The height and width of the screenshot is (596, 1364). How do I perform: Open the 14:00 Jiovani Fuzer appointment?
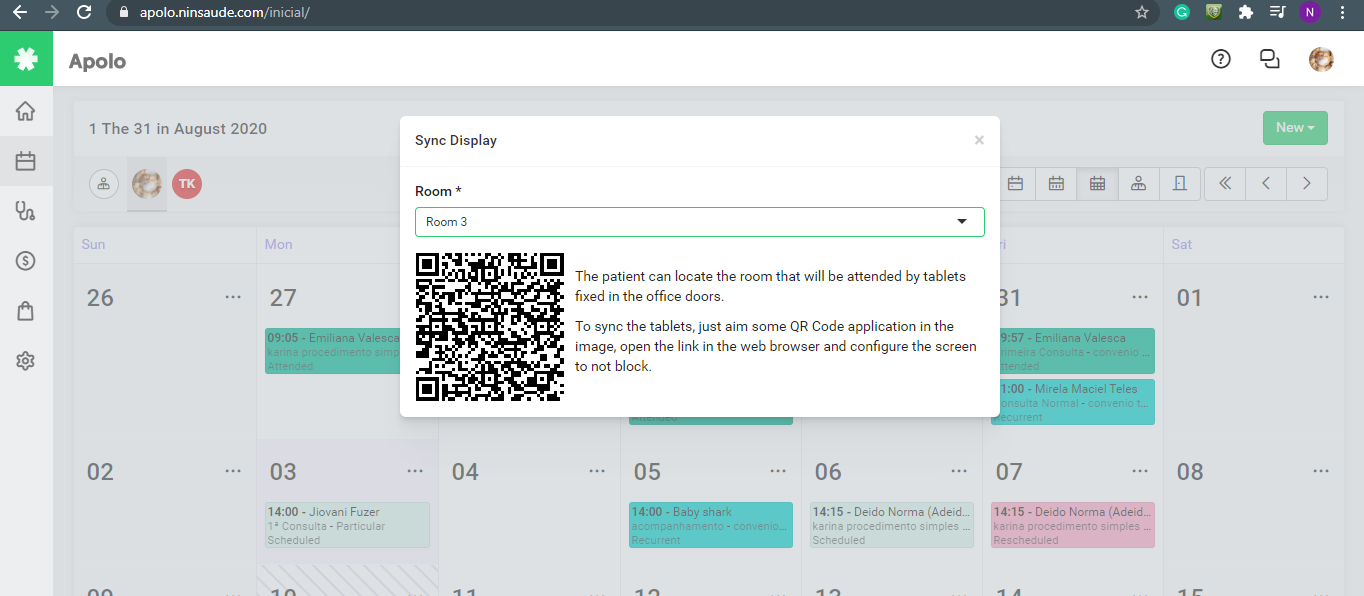click(x=347, y=525)
